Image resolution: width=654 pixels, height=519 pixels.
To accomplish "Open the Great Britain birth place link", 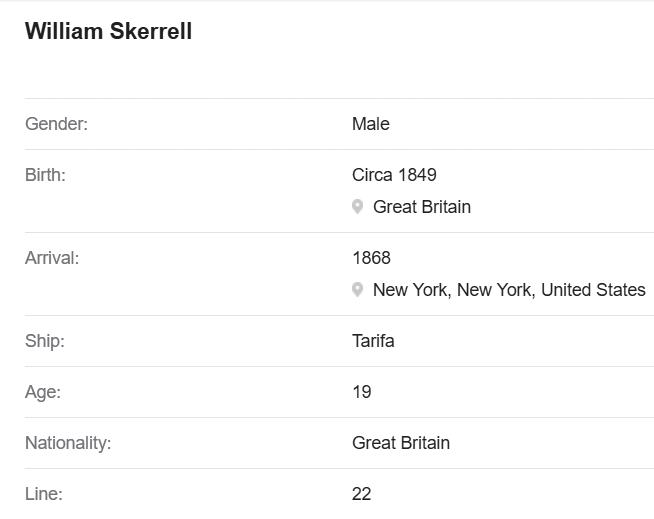I will coord(422,207).
